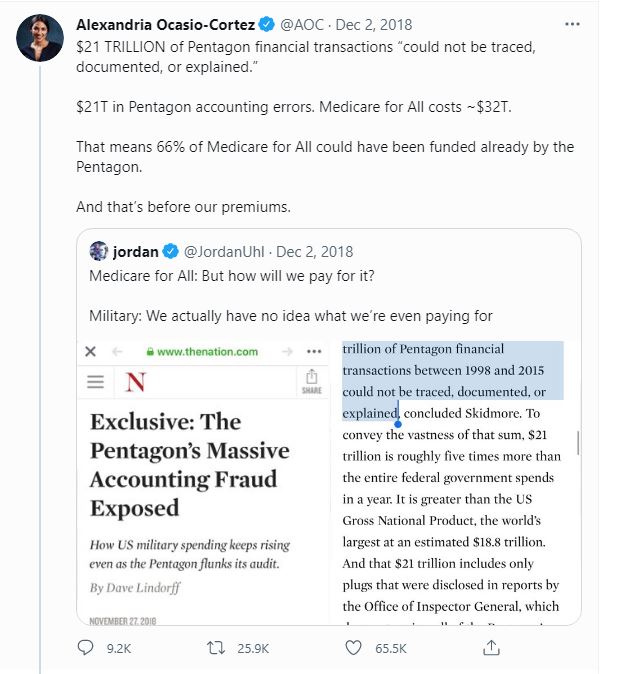Click AOC's blue verified badge

point(267,23)
